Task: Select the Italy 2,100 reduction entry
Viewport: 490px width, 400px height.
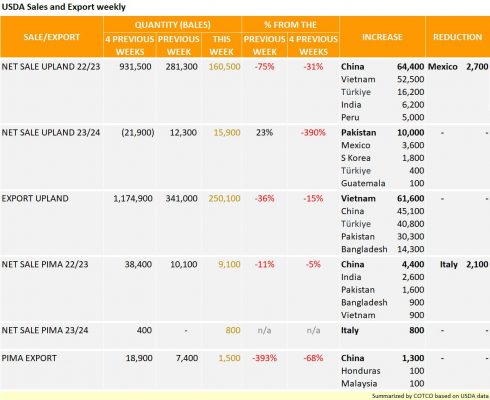Action: pos(464,265)
